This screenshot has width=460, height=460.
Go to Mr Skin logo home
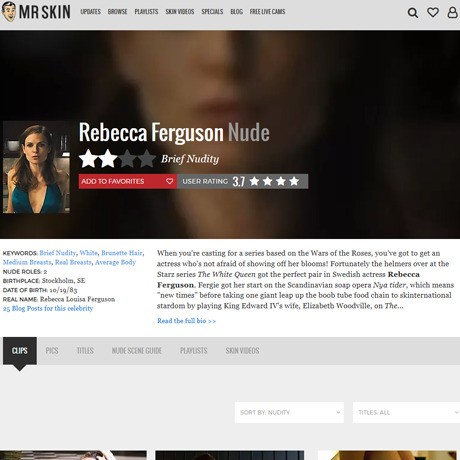36,12
